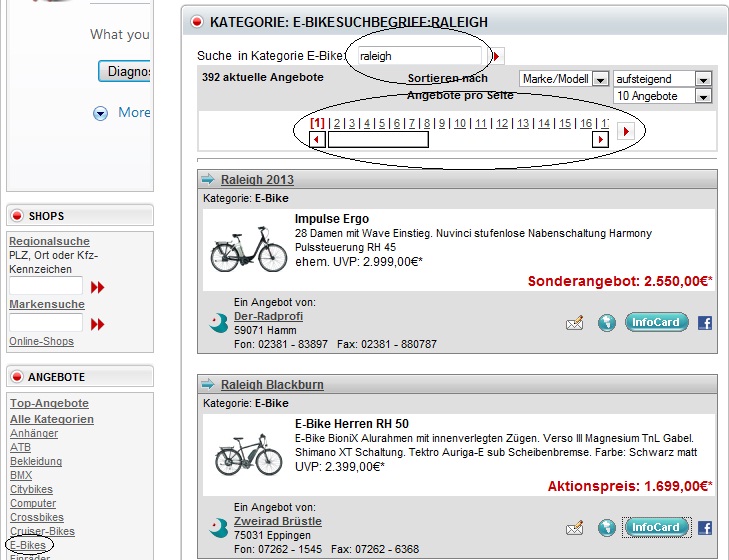
Task: Open the Raleigh Blackburn offer title
Action: coord(272,385)
